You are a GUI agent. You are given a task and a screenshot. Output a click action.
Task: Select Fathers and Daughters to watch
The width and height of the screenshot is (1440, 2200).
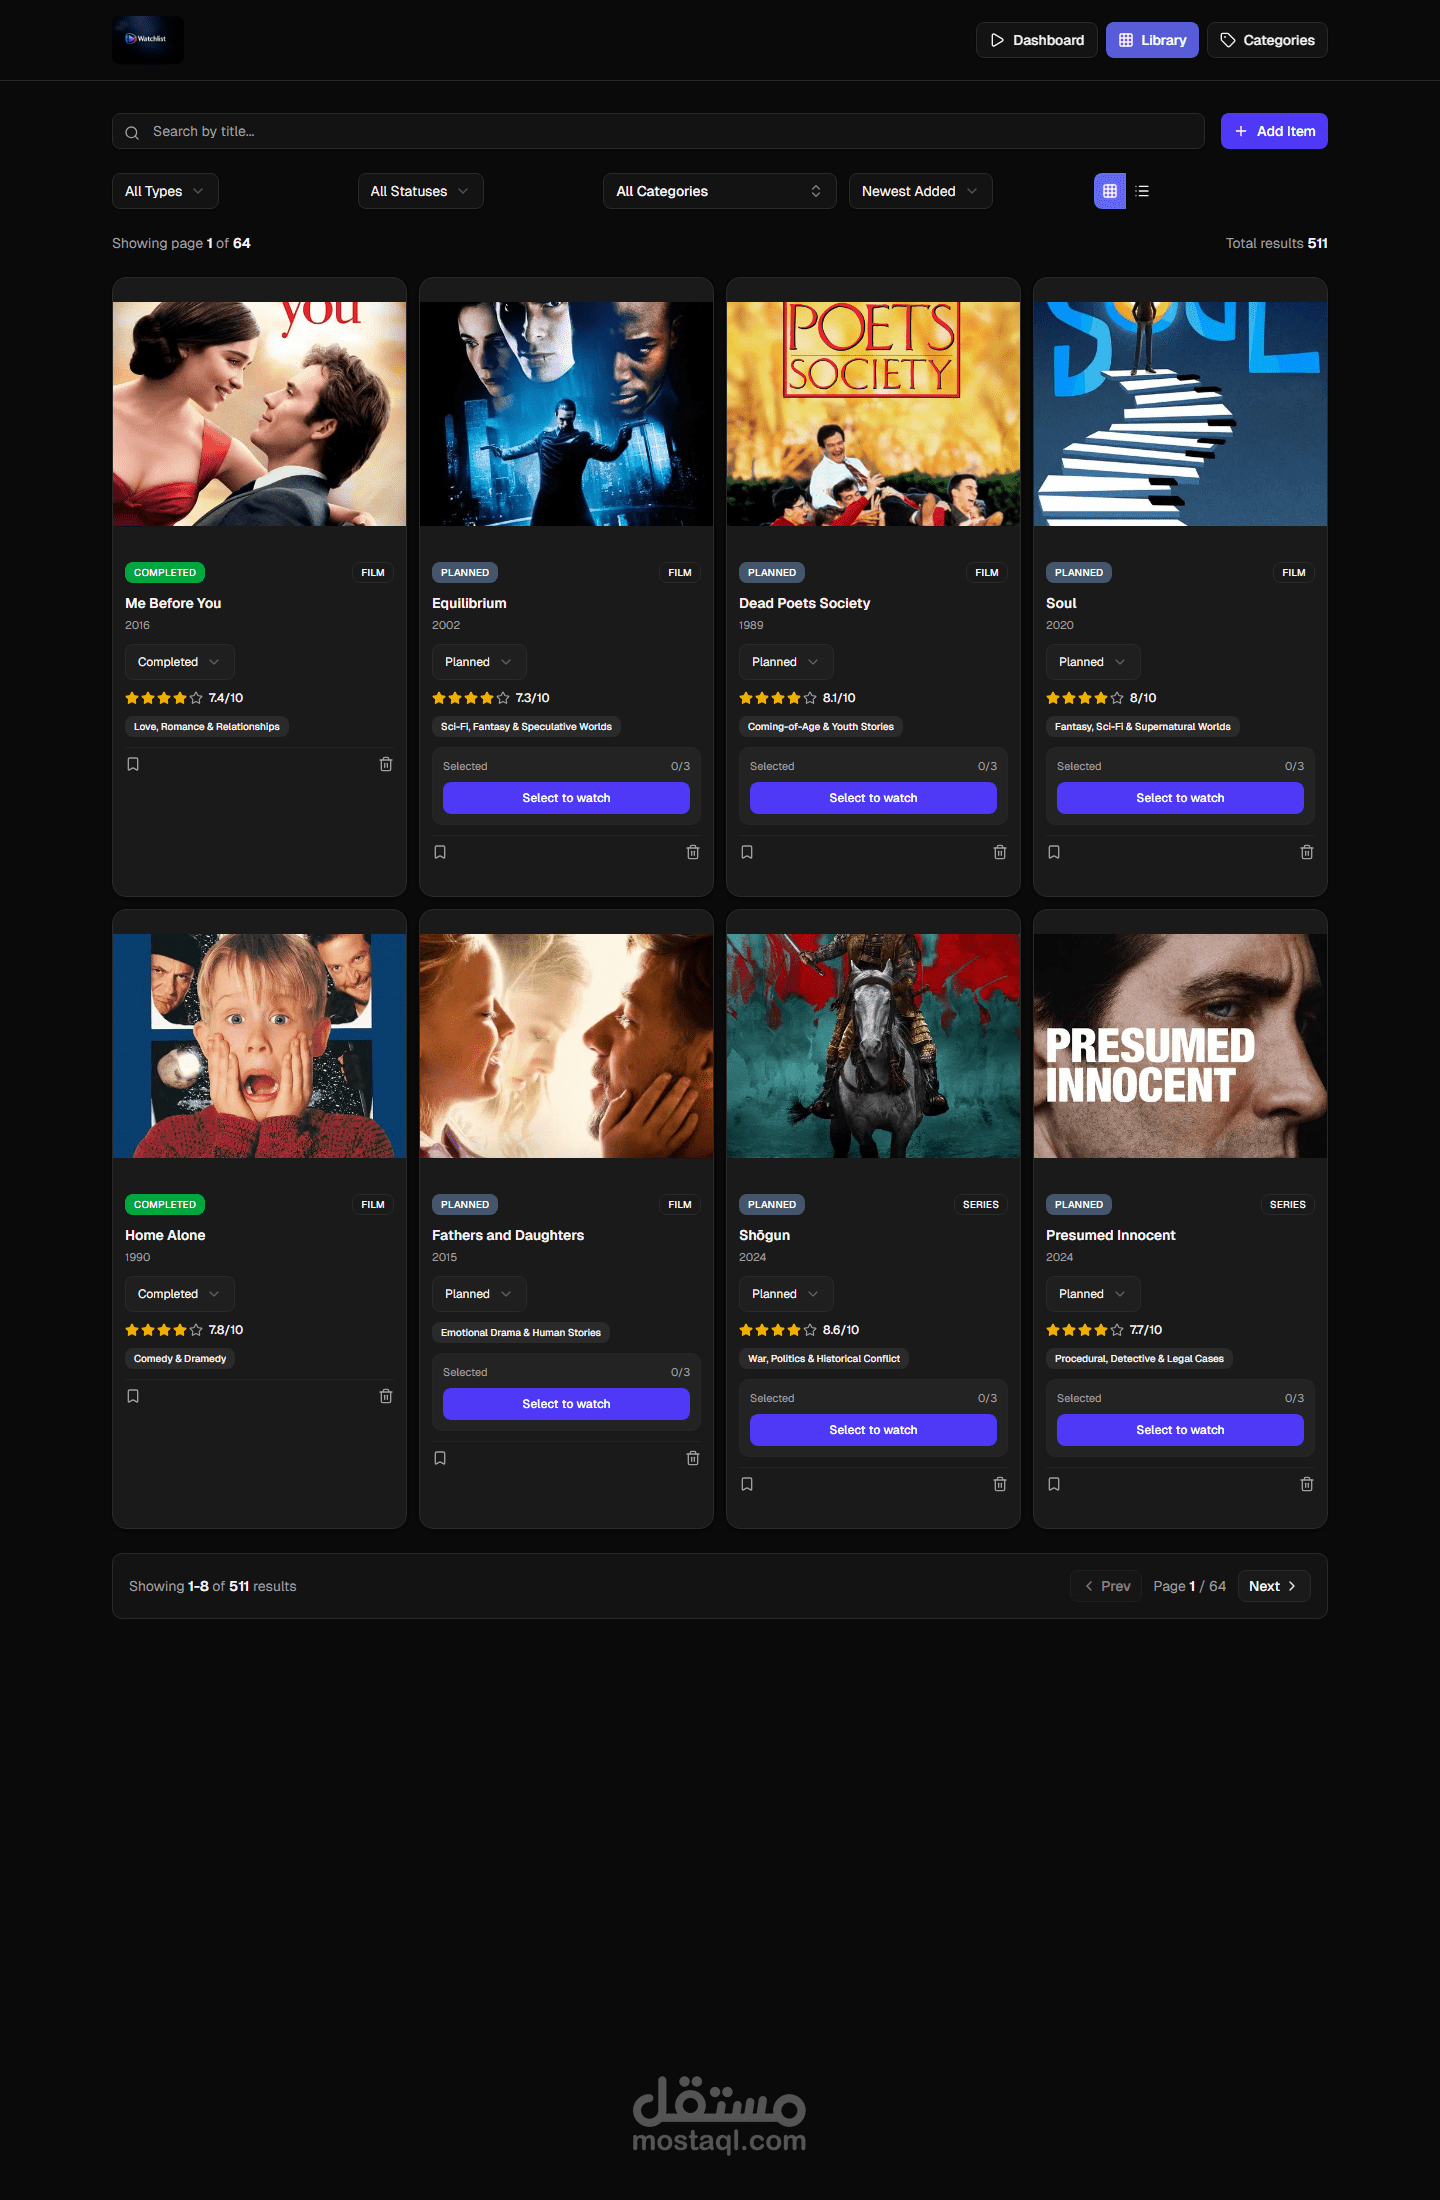tap(566, 1404)
